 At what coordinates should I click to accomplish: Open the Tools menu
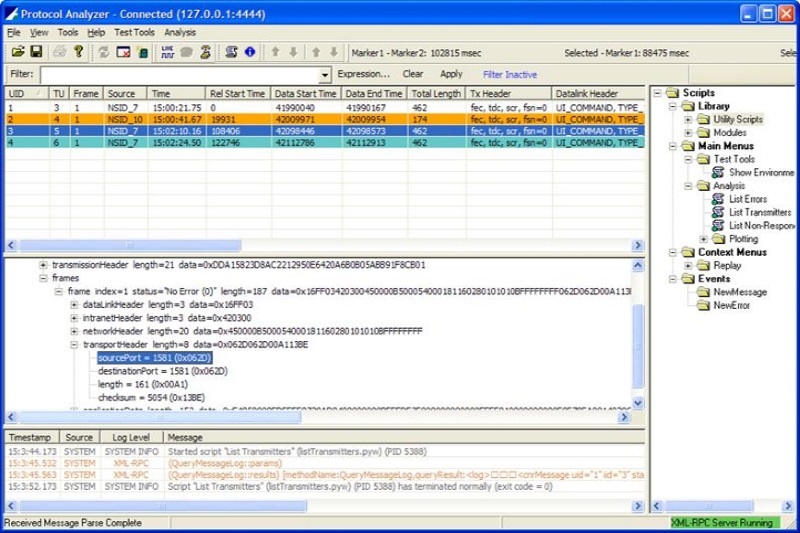tap(67, 32)
